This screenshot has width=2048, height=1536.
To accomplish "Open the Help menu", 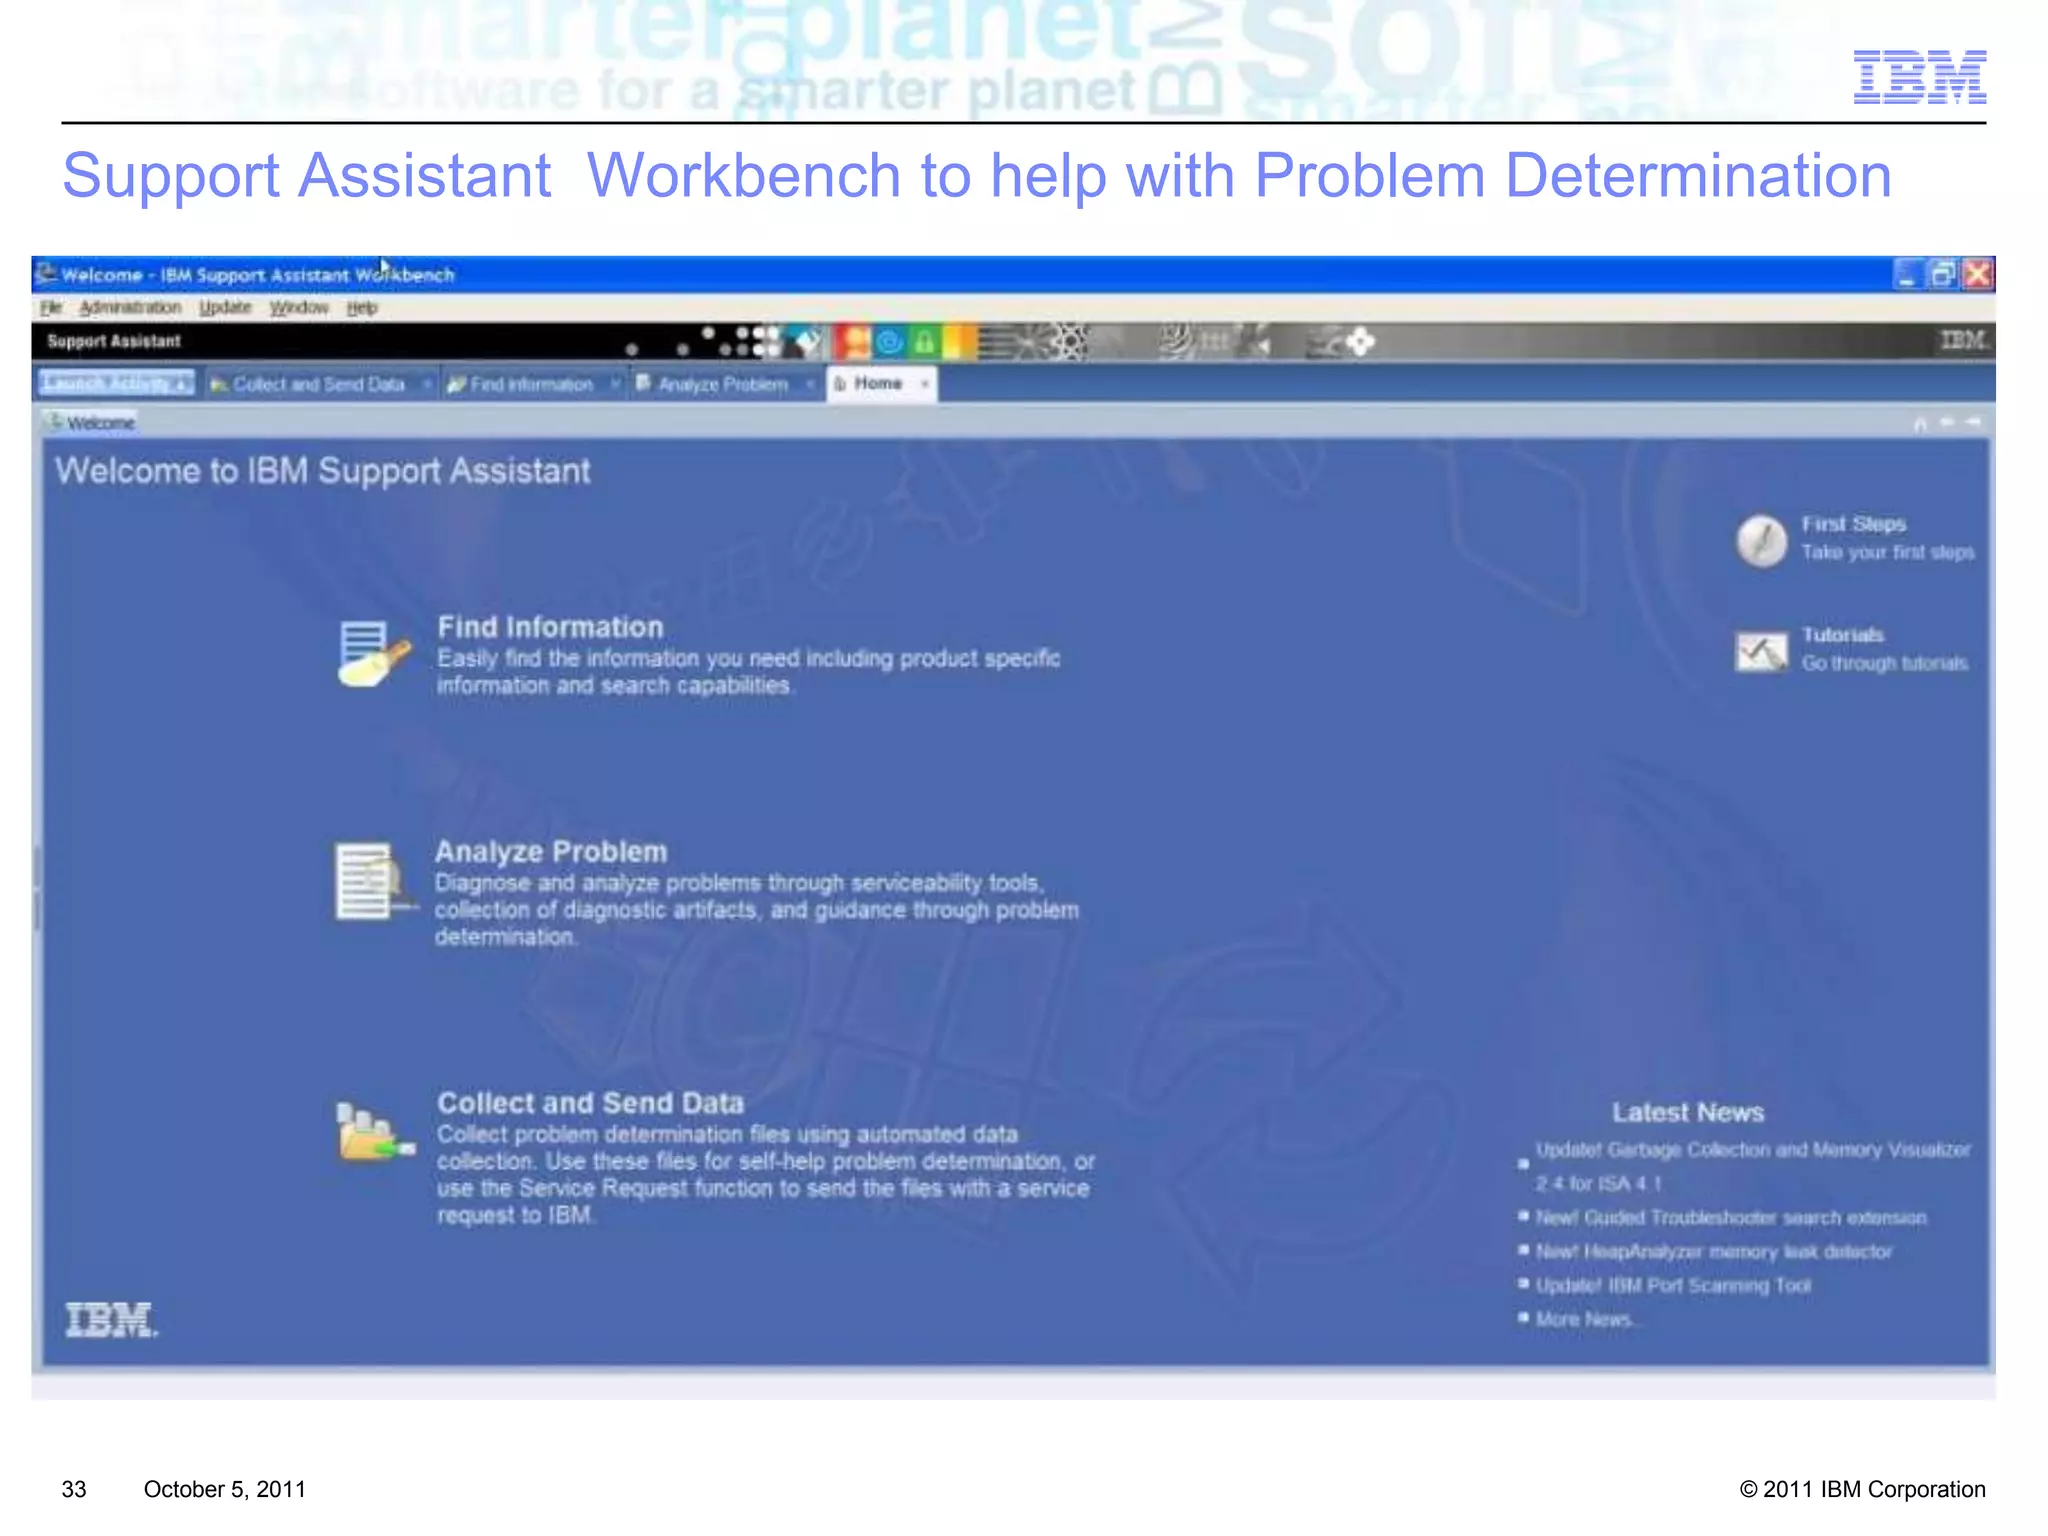I will (x=362, y=308).
